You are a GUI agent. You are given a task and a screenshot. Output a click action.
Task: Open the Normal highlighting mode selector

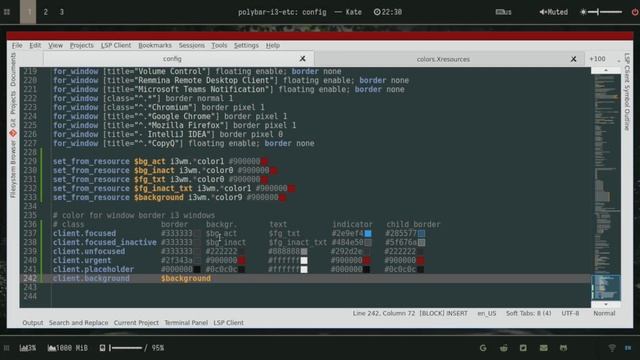(604, 313)
